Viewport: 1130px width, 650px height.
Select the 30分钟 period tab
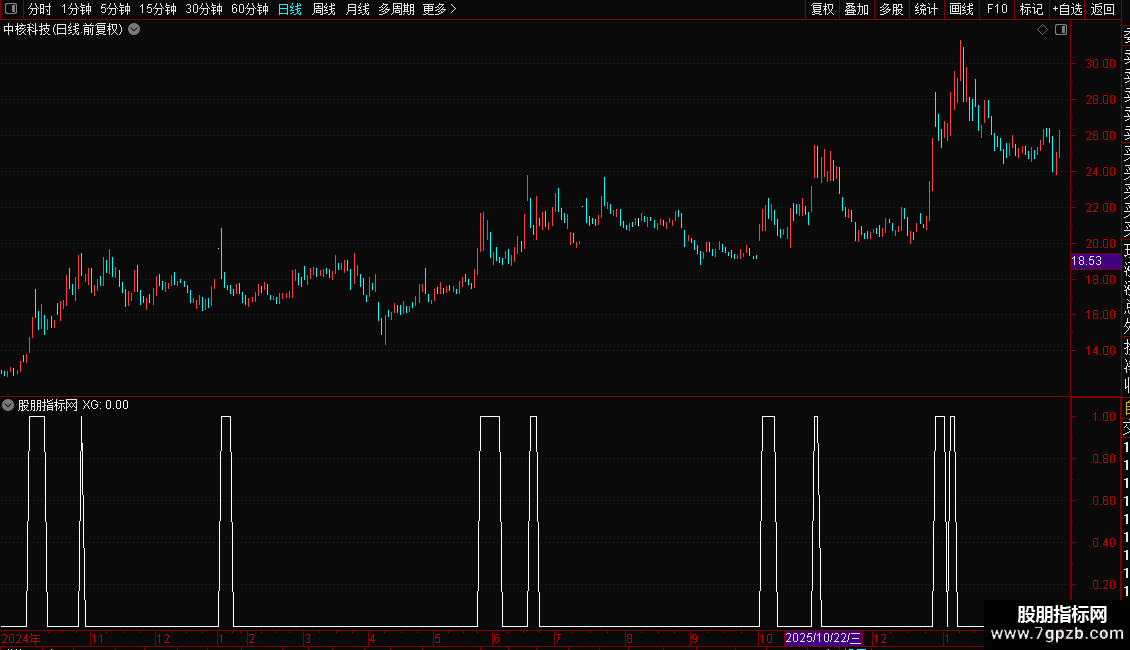[204, 9]
